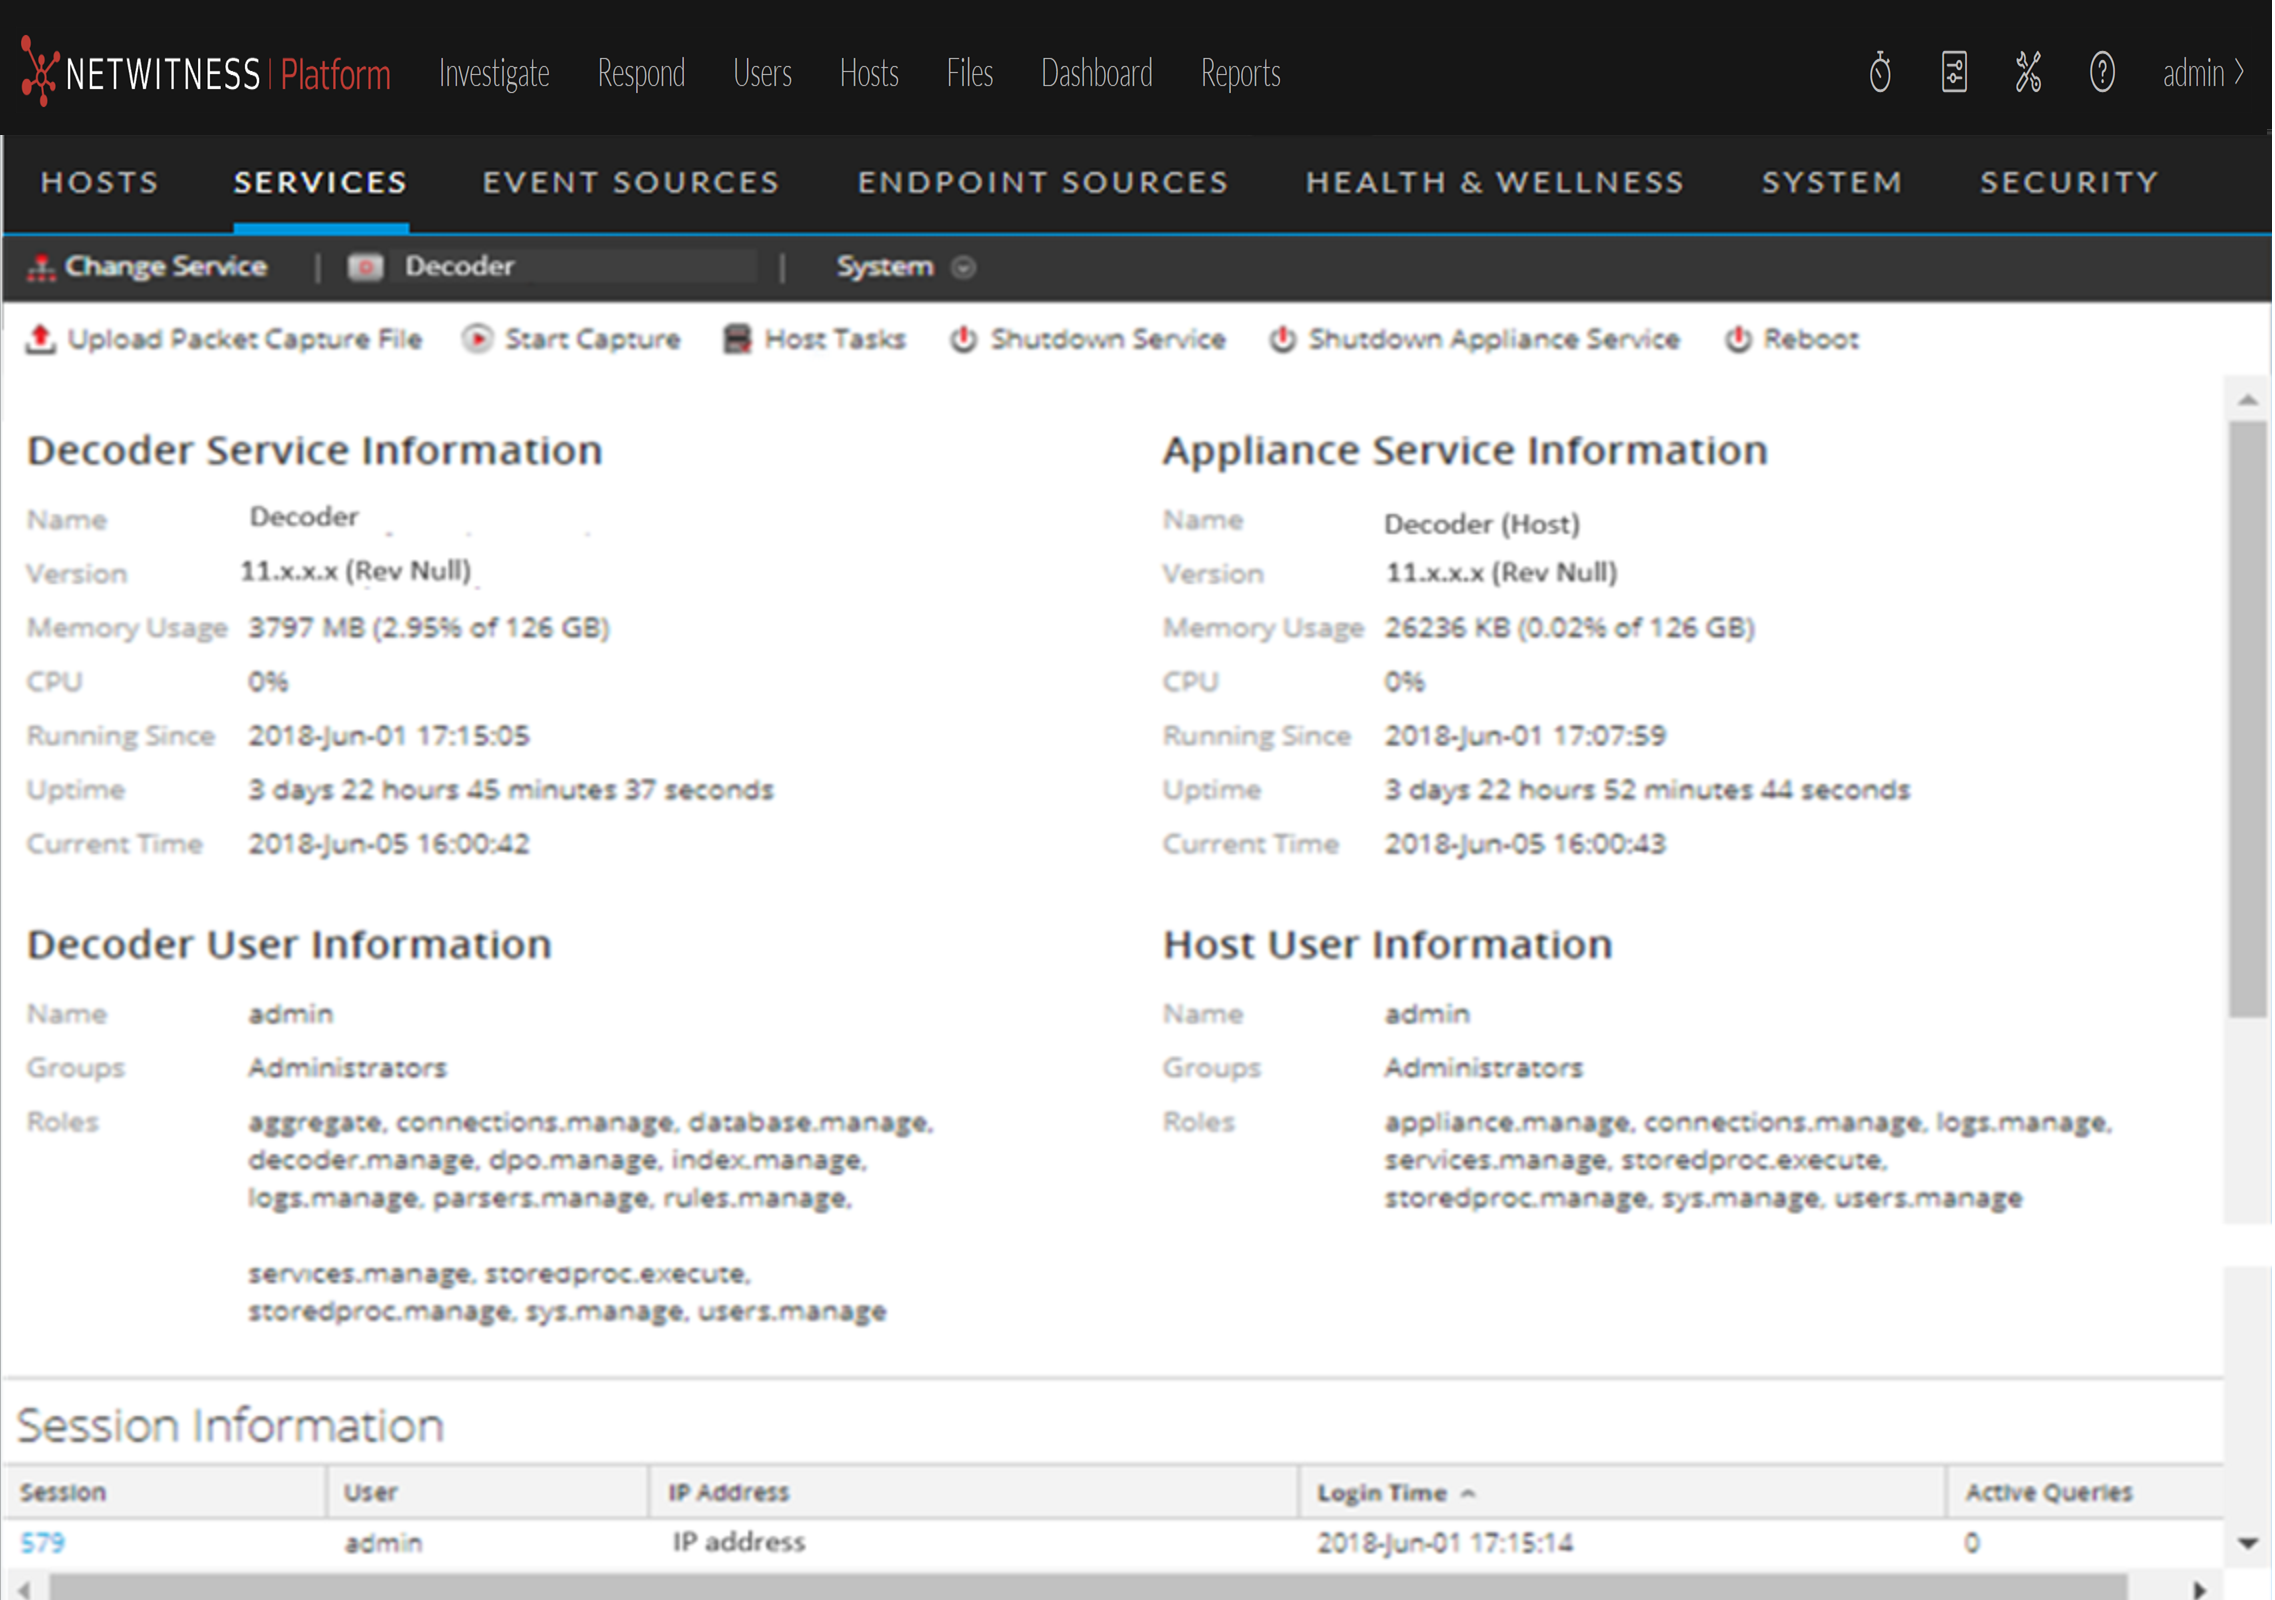2275x1600 pixels.
Task: Click the help question mark icon
Action: 2104,73
